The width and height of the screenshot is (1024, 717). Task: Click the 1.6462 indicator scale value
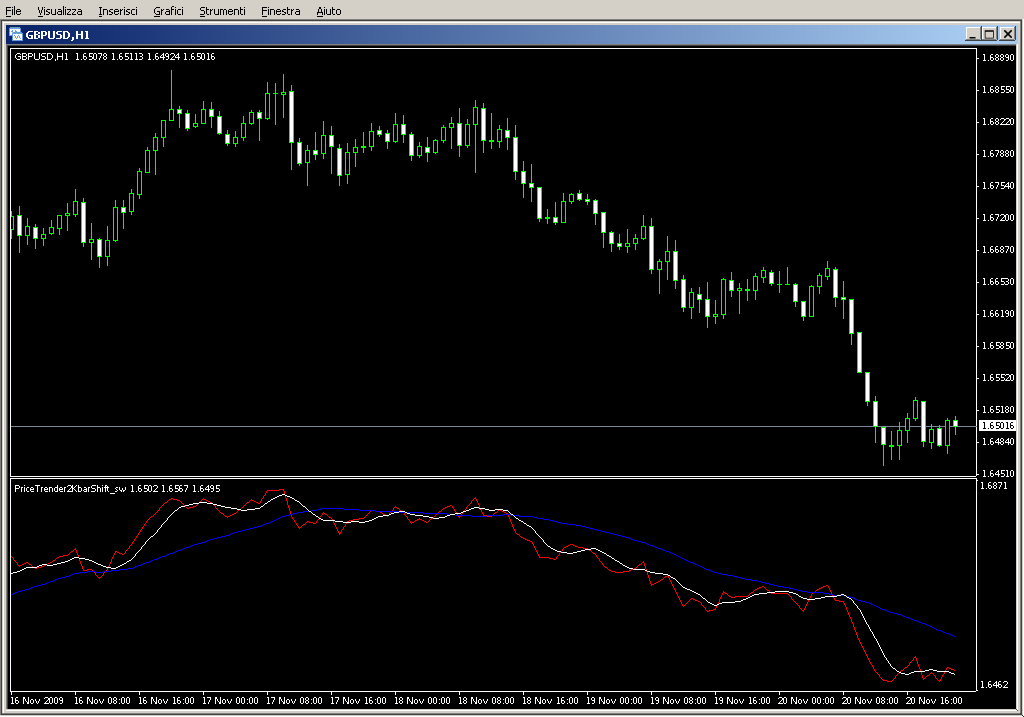[x=995, y=685]
